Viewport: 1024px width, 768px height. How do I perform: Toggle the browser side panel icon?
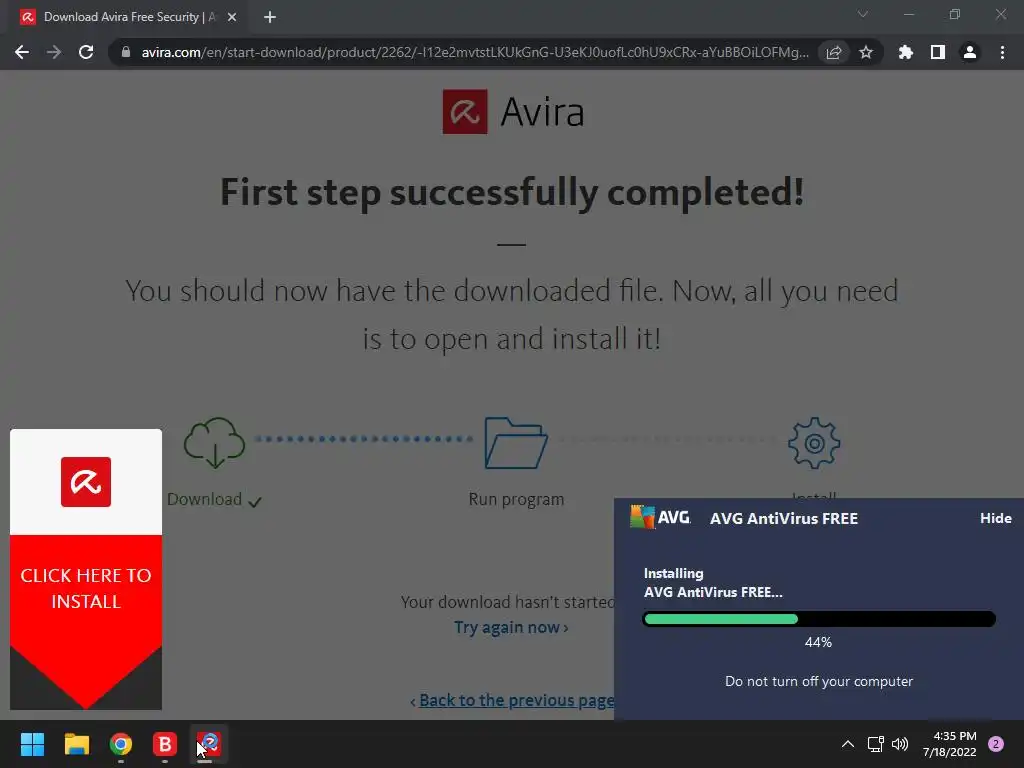click(938, 52)
